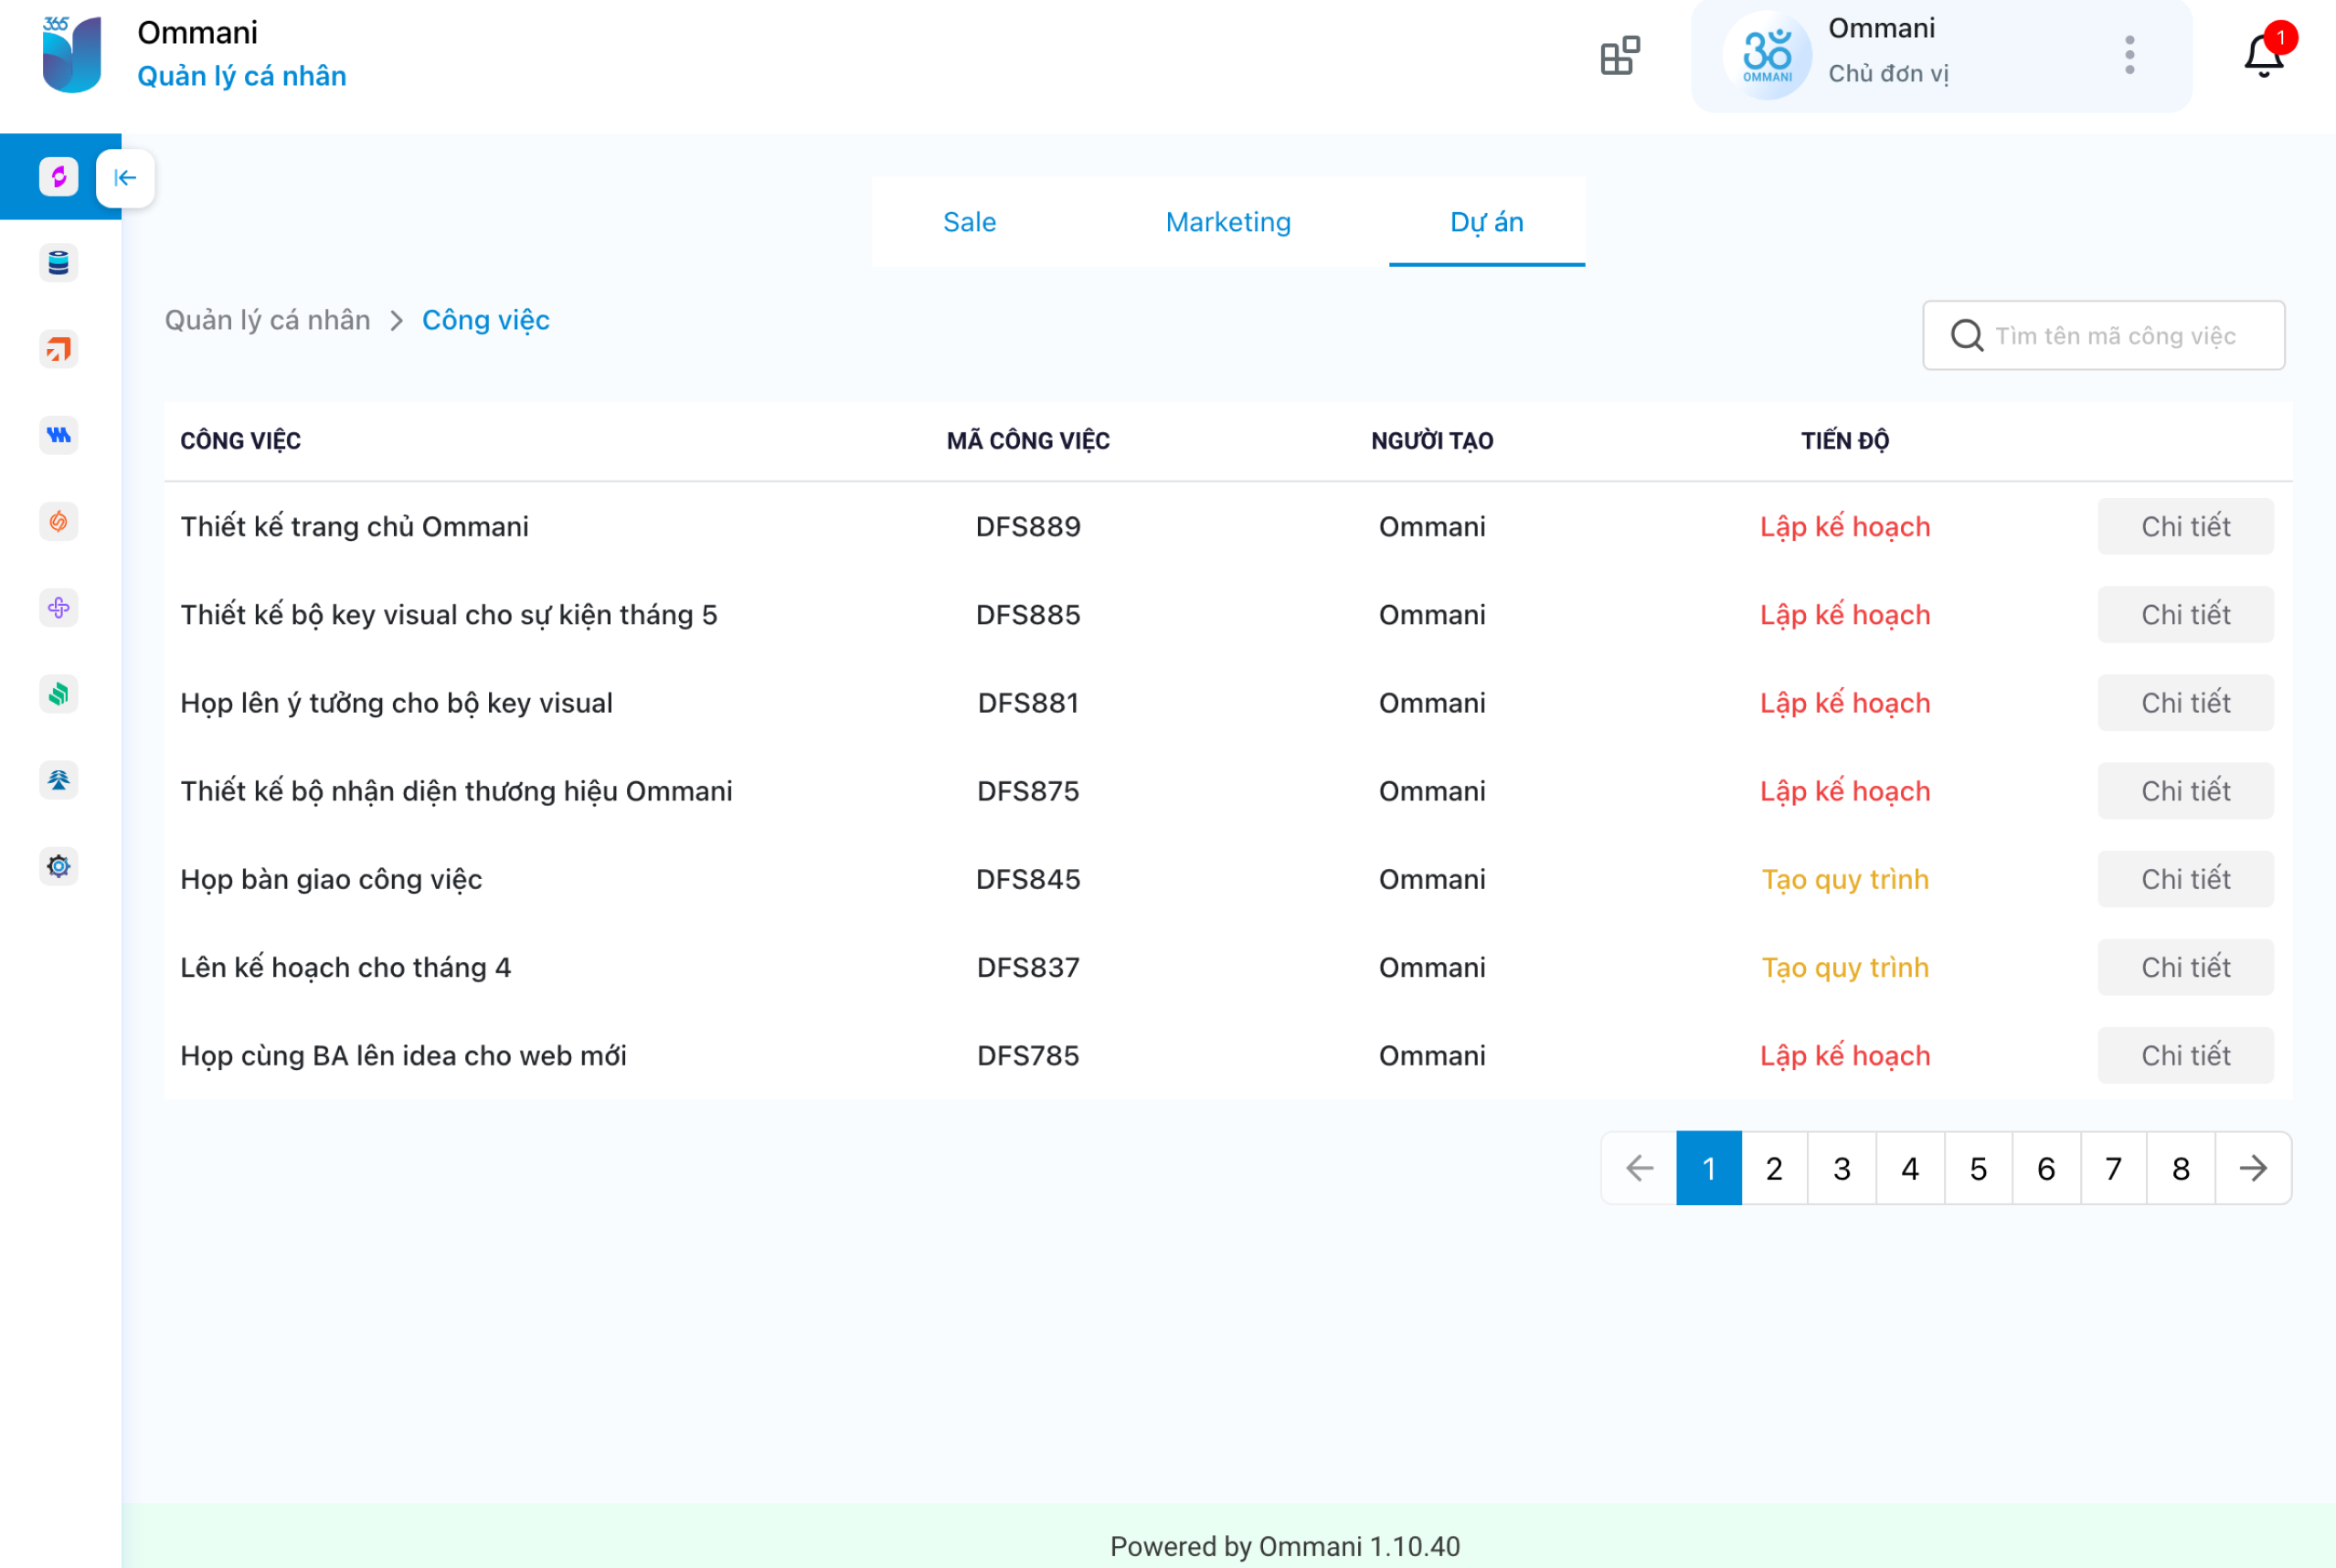Open the gear settings sidebar icon
The image size is (2336, 1568).
point(59,866)
